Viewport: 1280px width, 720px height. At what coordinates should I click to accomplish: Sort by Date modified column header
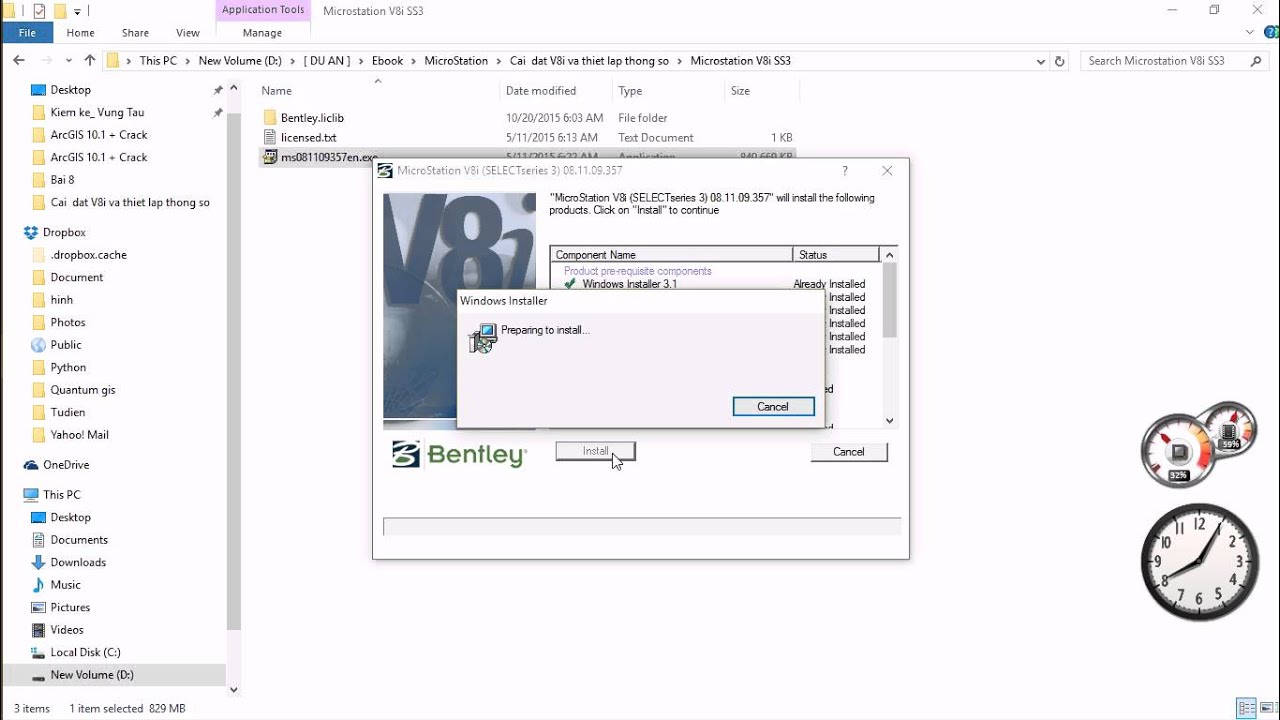(541, 91)
